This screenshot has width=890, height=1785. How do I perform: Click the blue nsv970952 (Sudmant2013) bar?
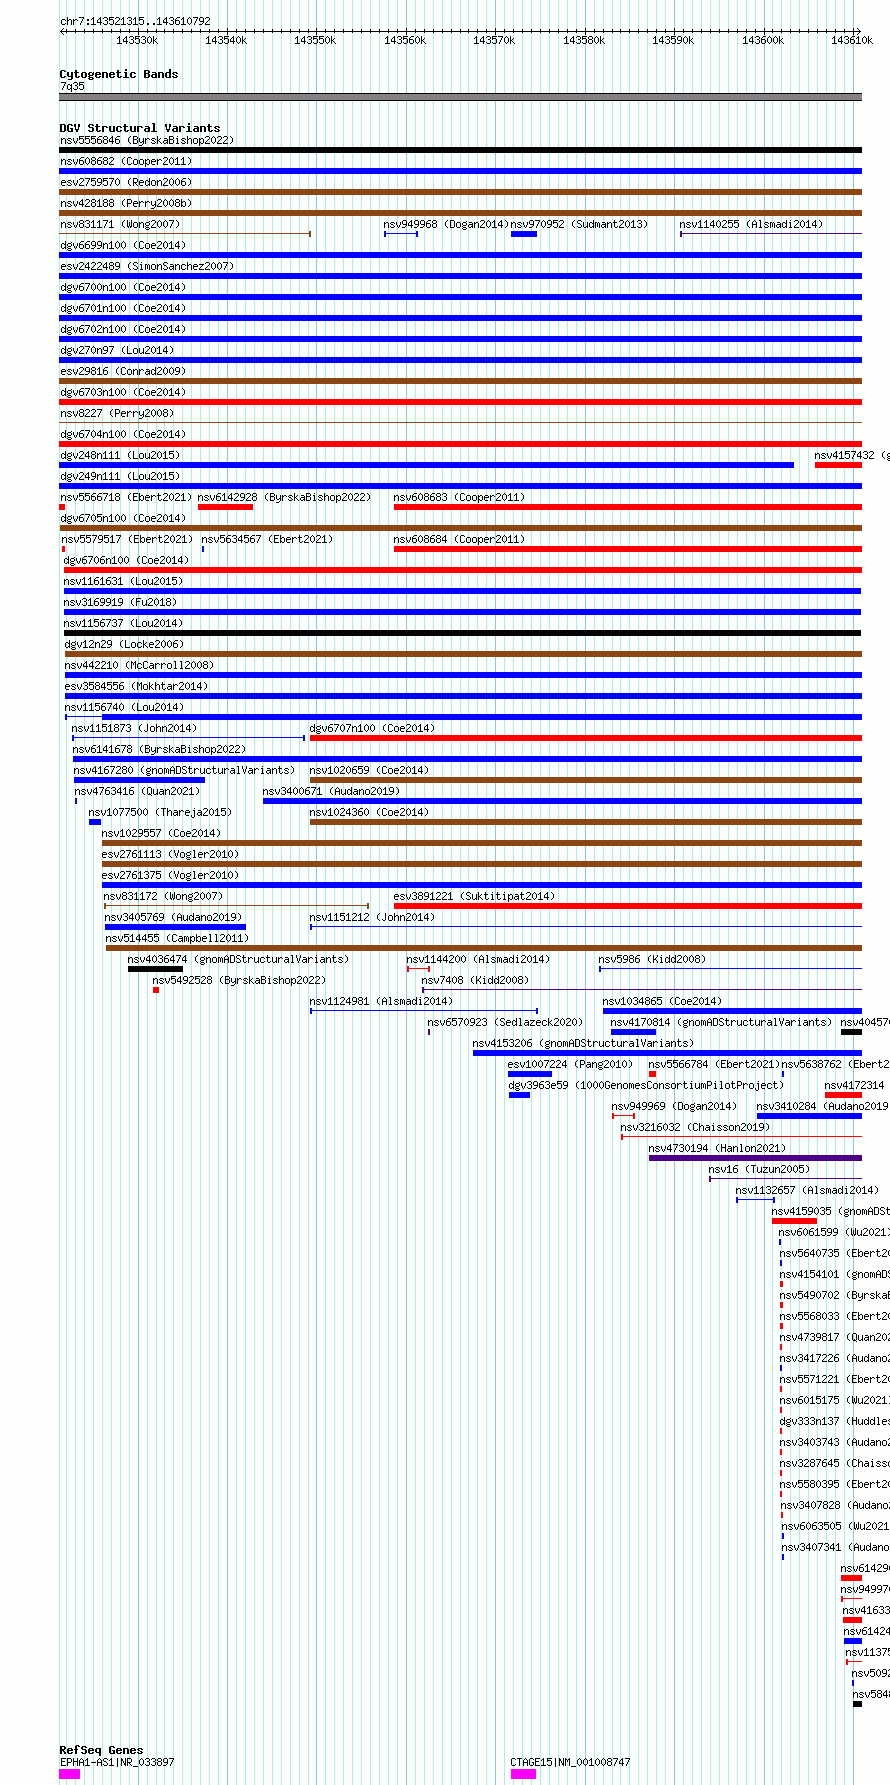(x=524, y=234)
